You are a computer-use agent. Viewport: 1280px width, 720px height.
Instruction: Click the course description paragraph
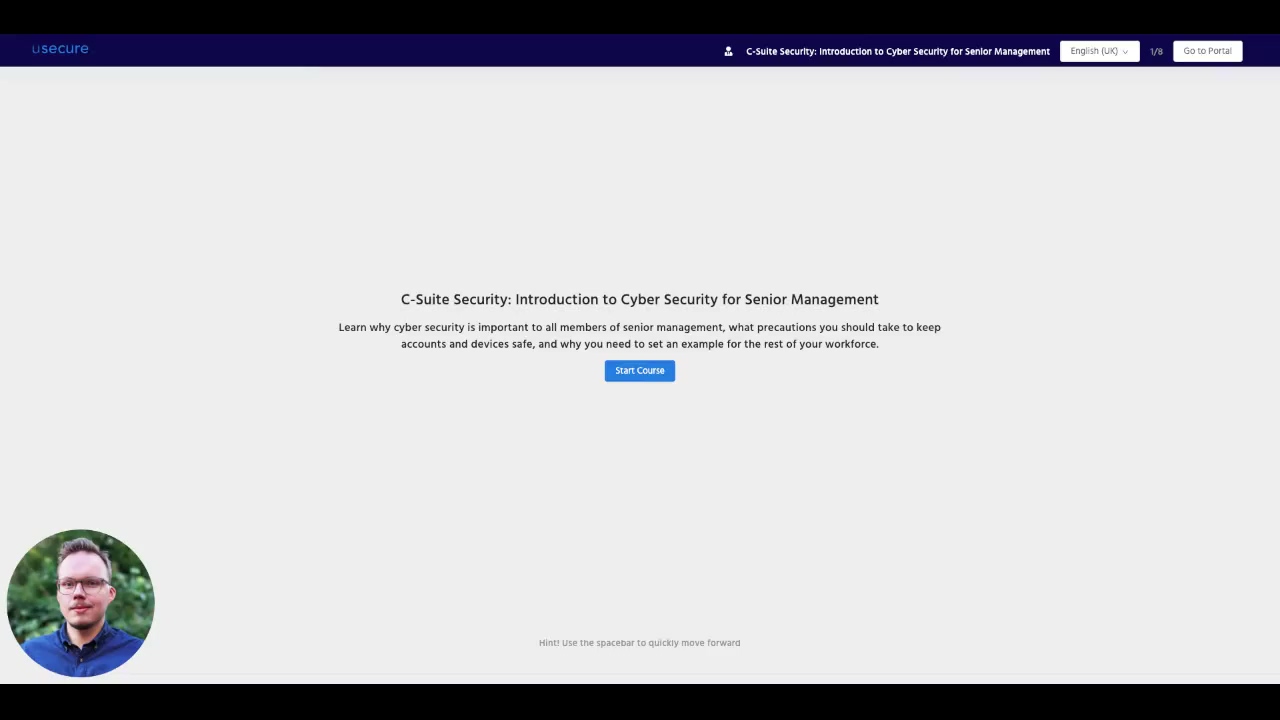(x=639, y=335)
